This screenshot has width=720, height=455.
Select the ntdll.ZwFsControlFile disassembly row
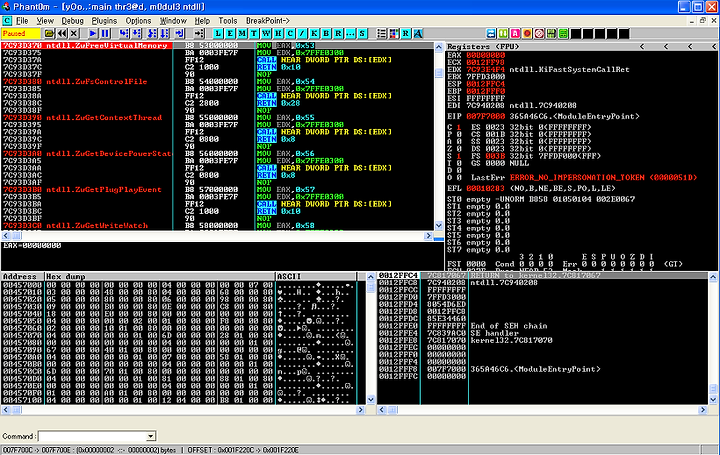[x=217, y=81]
